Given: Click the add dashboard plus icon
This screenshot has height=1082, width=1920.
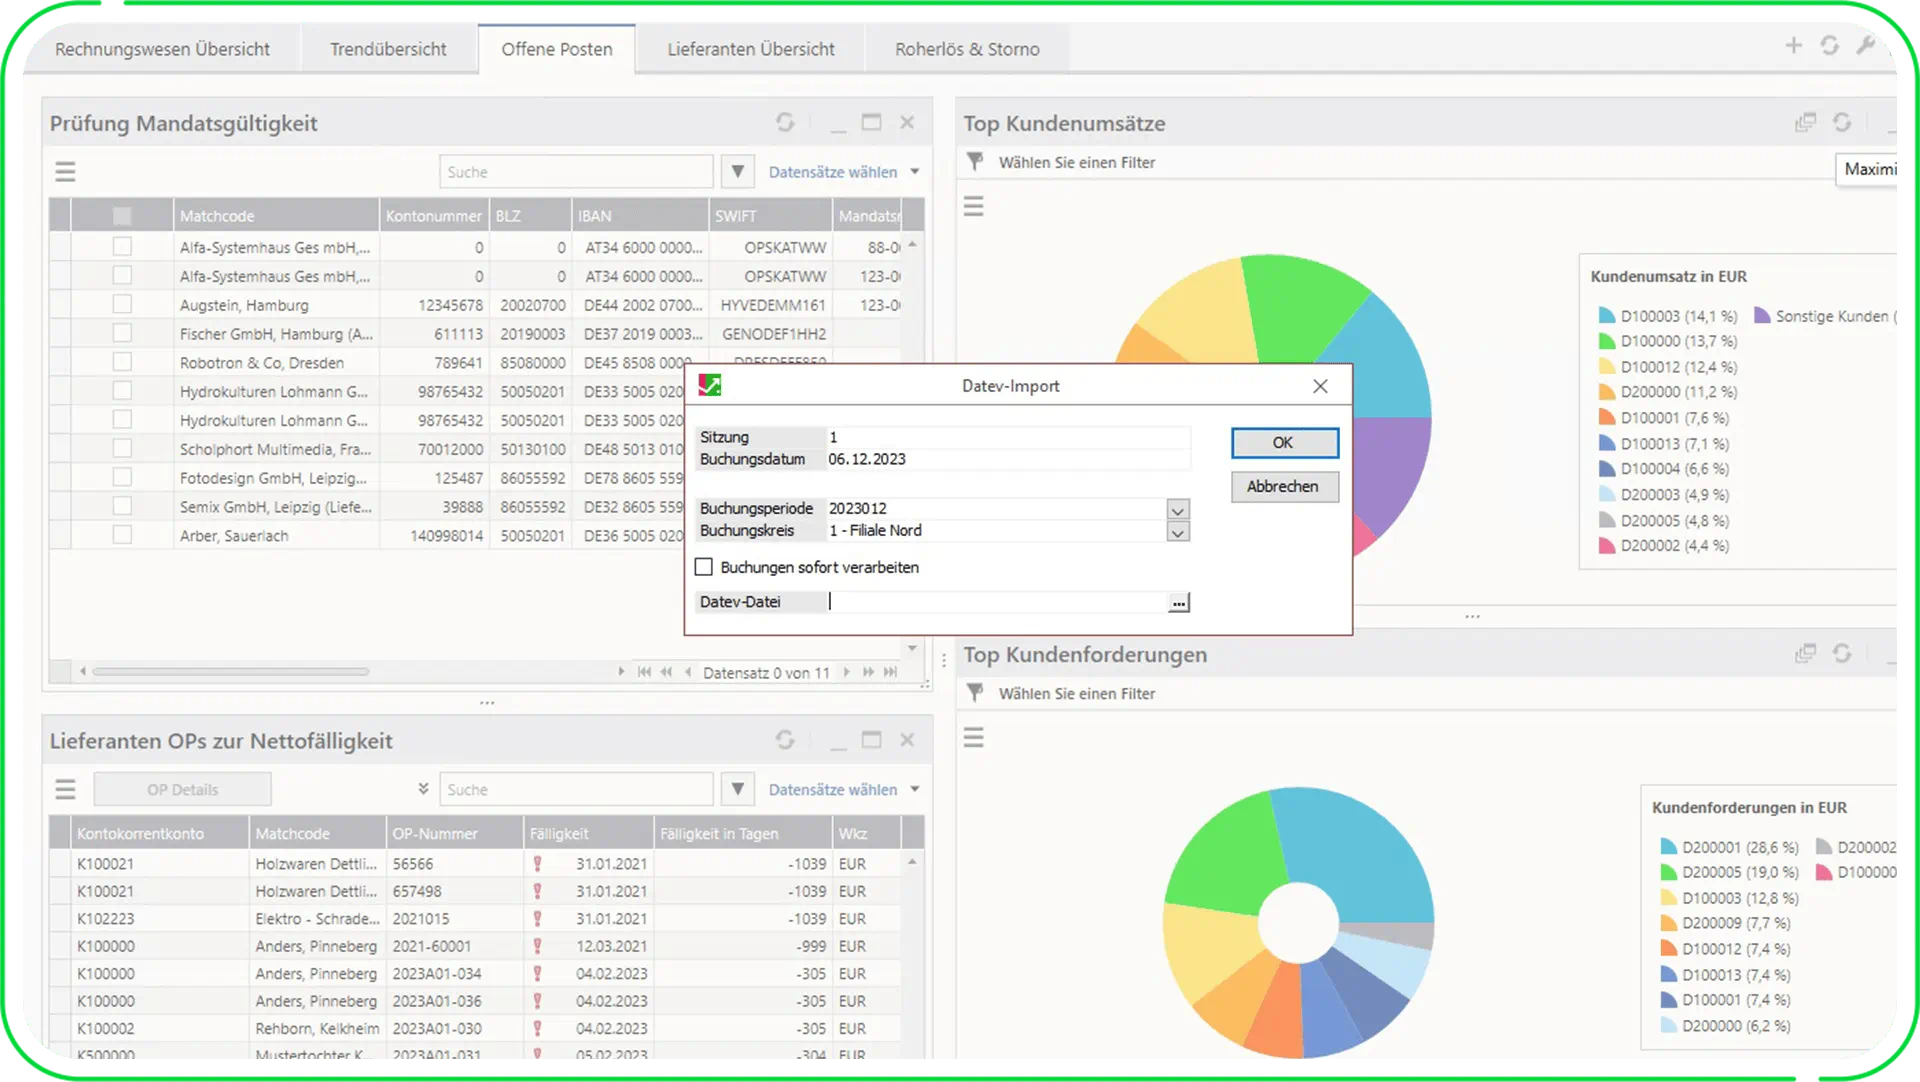Looking at the screenshot, I should pyautogui.click(x=1793, y=46).
